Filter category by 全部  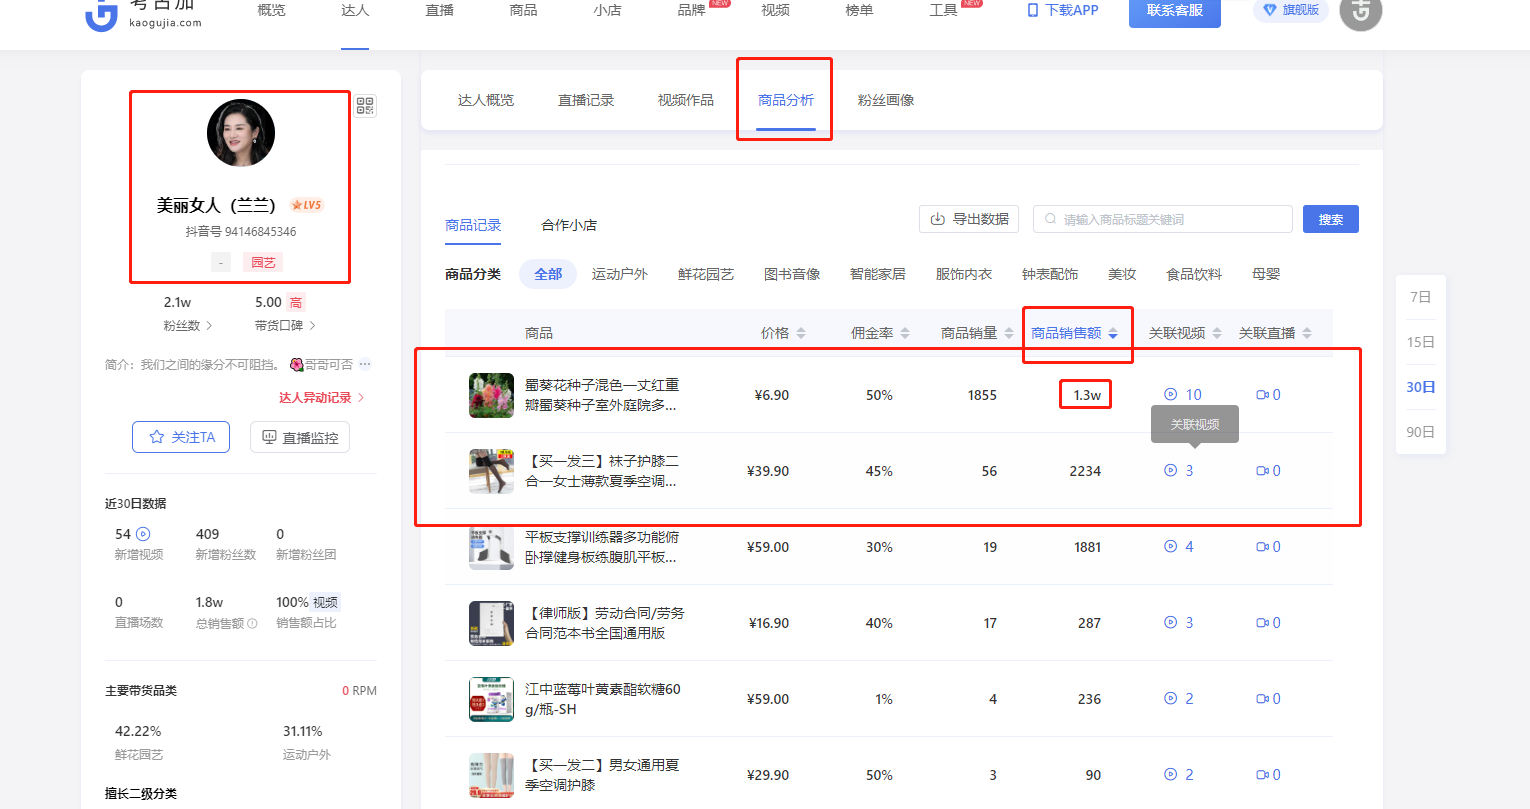548,274
